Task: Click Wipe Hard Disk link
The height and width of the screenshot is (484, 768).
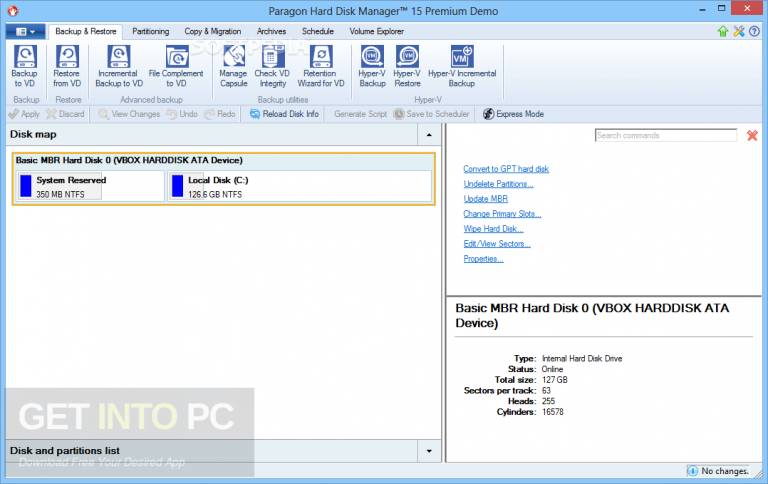Action: click(x=493, y=229)
